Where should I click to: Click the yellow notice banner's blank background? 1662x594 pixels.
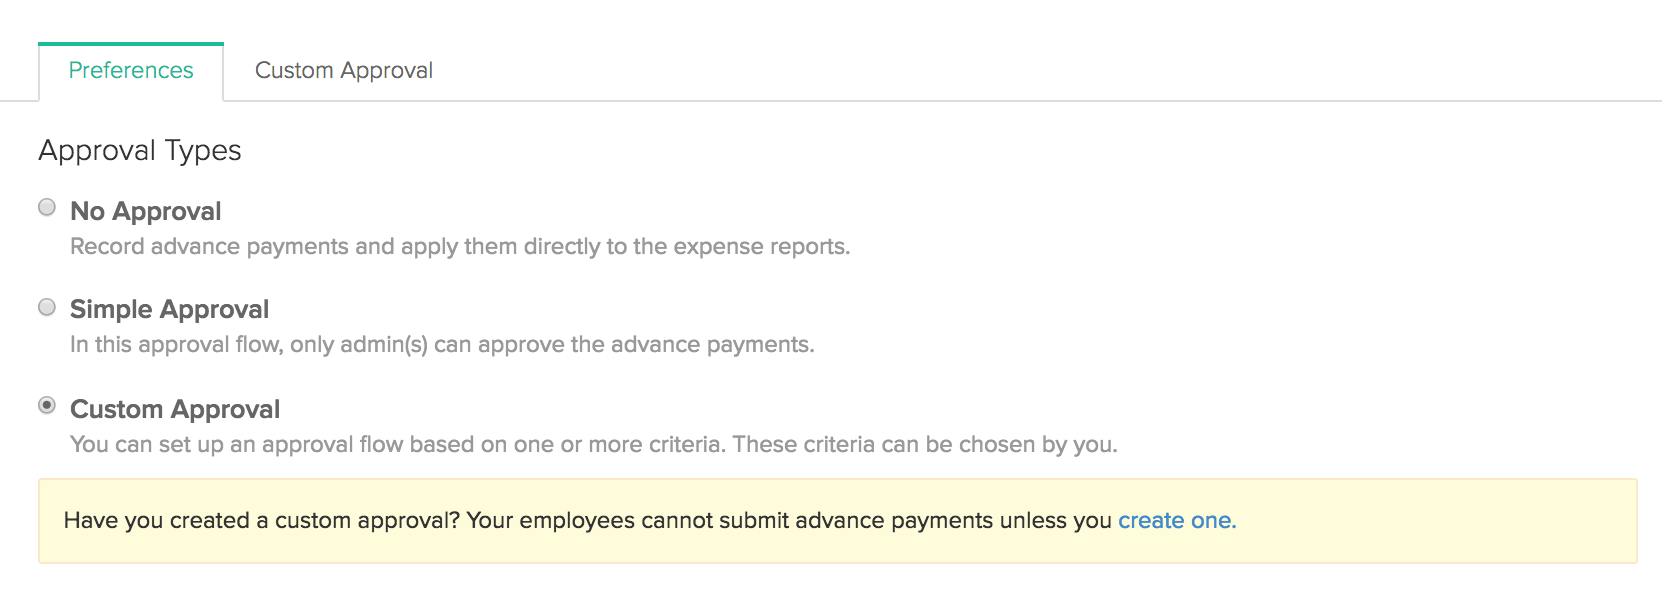tap(1430, 521)
